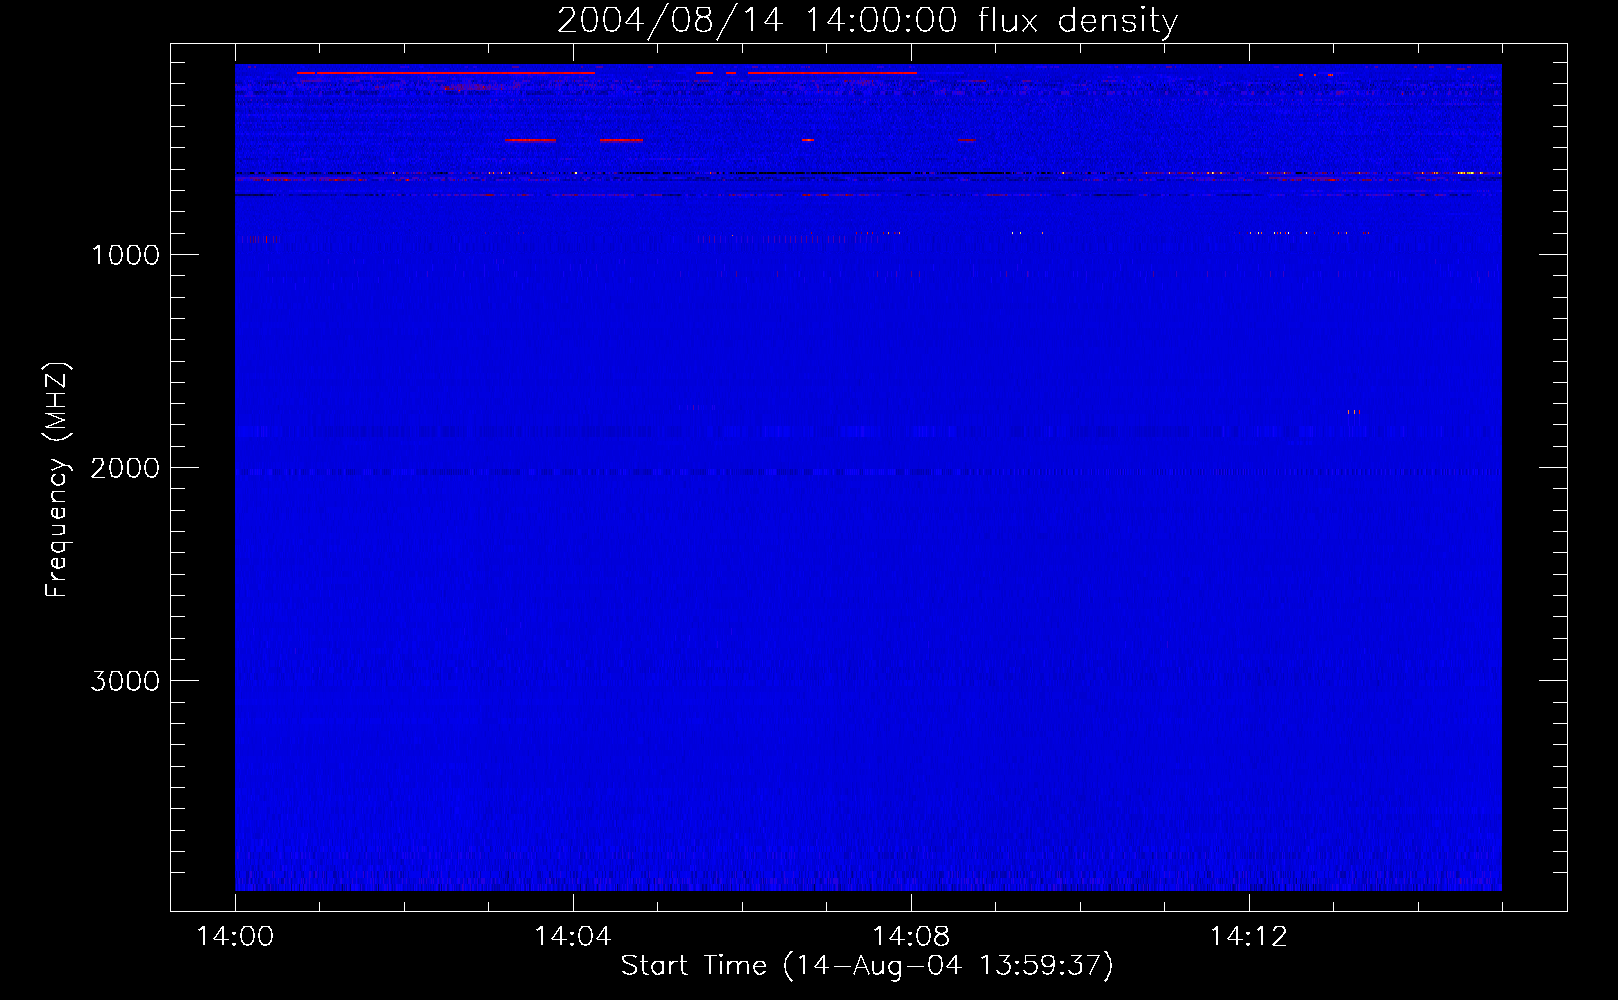Click the '14:08' time tick label

tap(910, 937)
